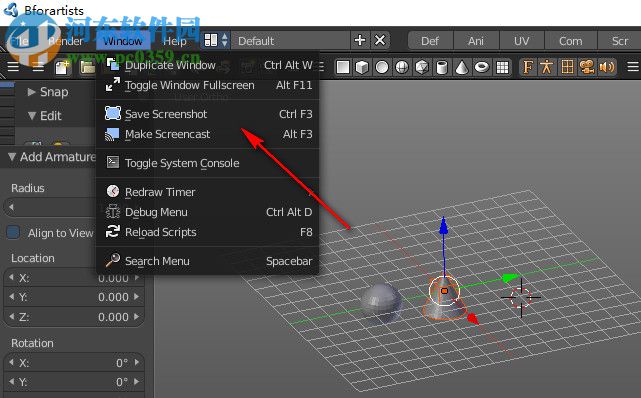
Task: Open Debug Menu entry
Action: (208, 212)
